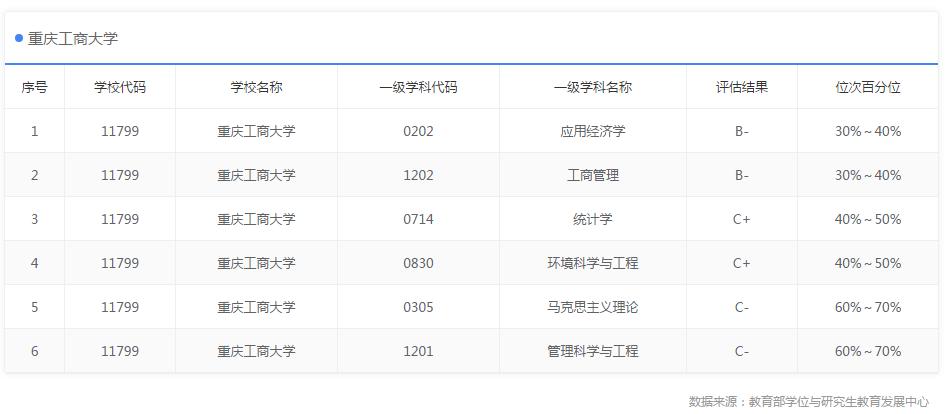The height and width of the screenshot is (414, 948).
Task: Select the 学校名称 column header
Action: [x=256, y=87]
